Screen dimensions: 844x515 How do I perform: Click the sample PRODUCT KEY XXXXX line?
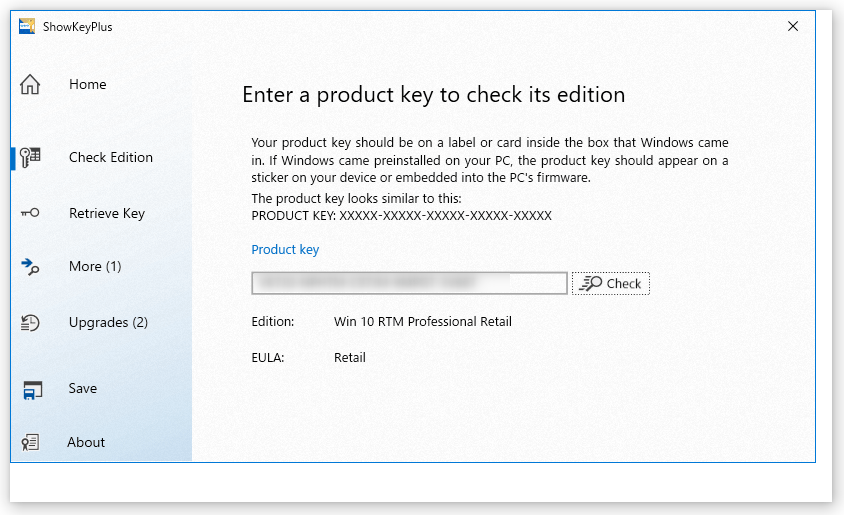402,216
